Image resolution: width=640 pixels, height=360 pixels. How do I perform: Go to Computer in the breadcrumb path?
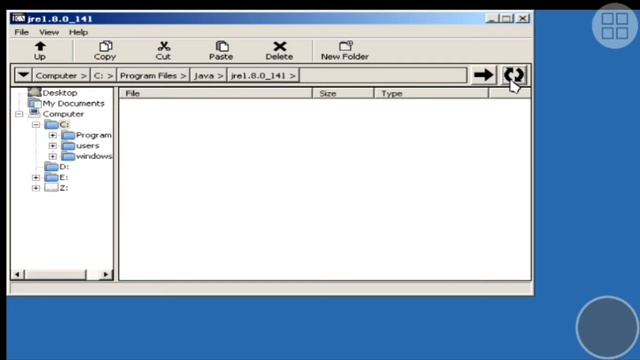click(61, 76)
